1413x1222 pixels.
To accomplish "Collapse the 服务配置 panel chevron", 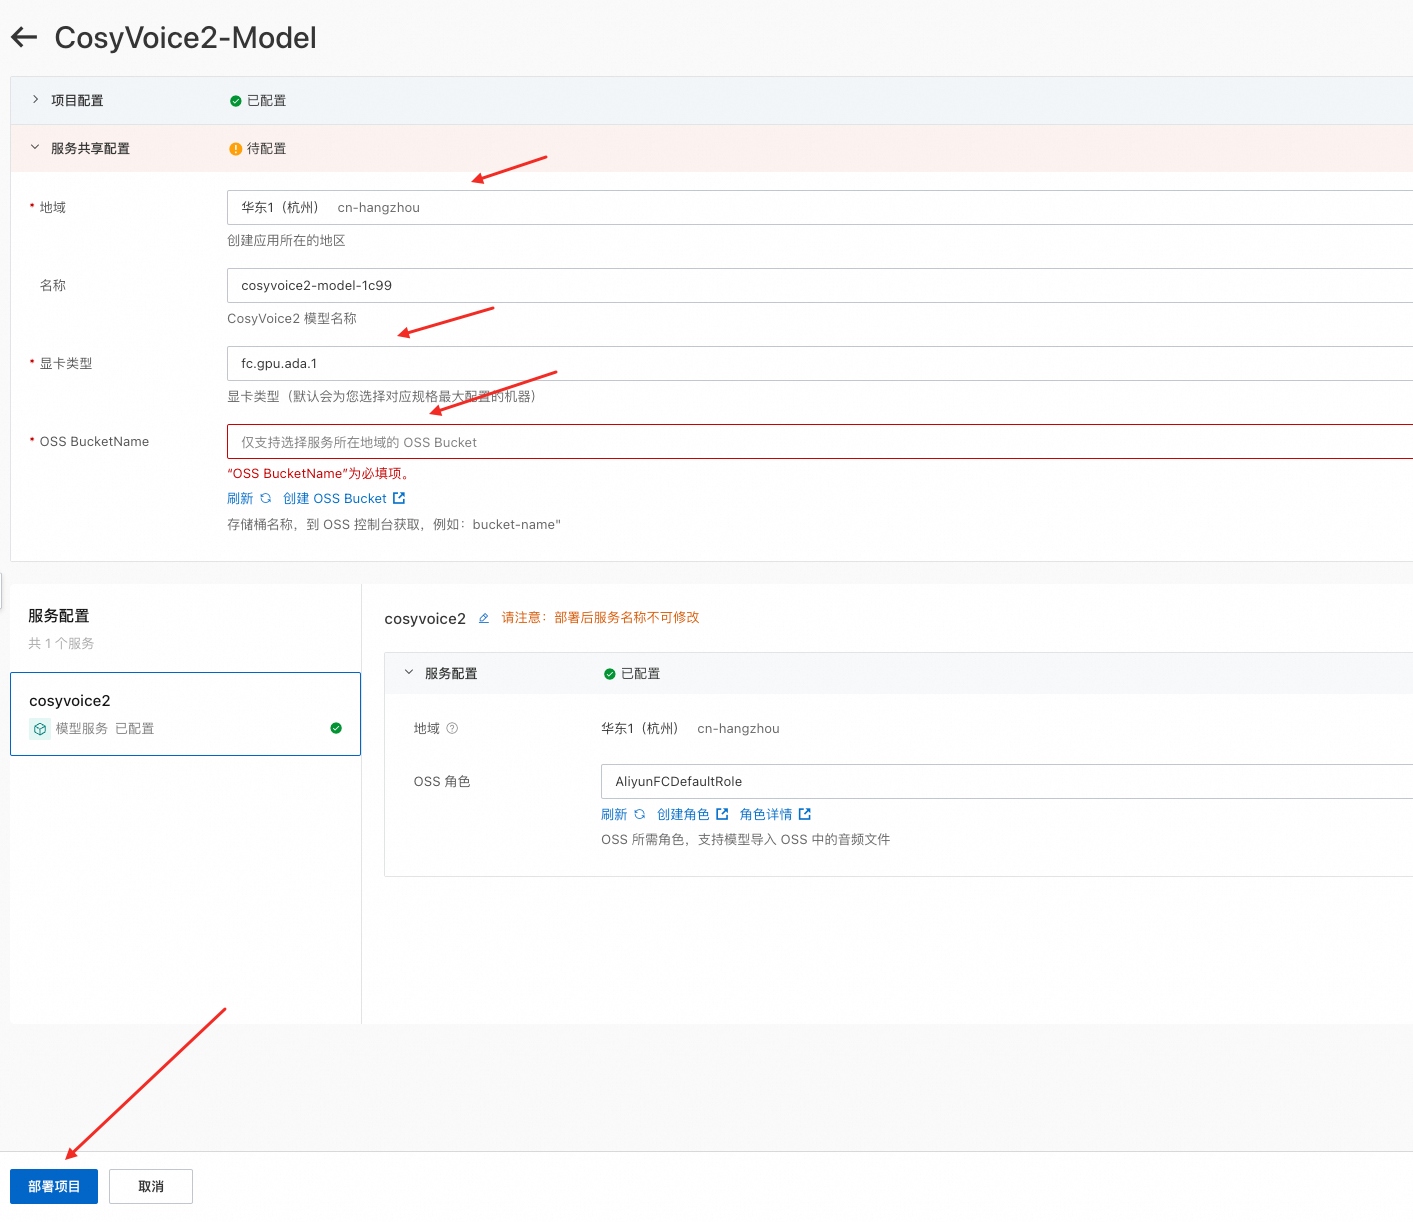I will point(409,673).
